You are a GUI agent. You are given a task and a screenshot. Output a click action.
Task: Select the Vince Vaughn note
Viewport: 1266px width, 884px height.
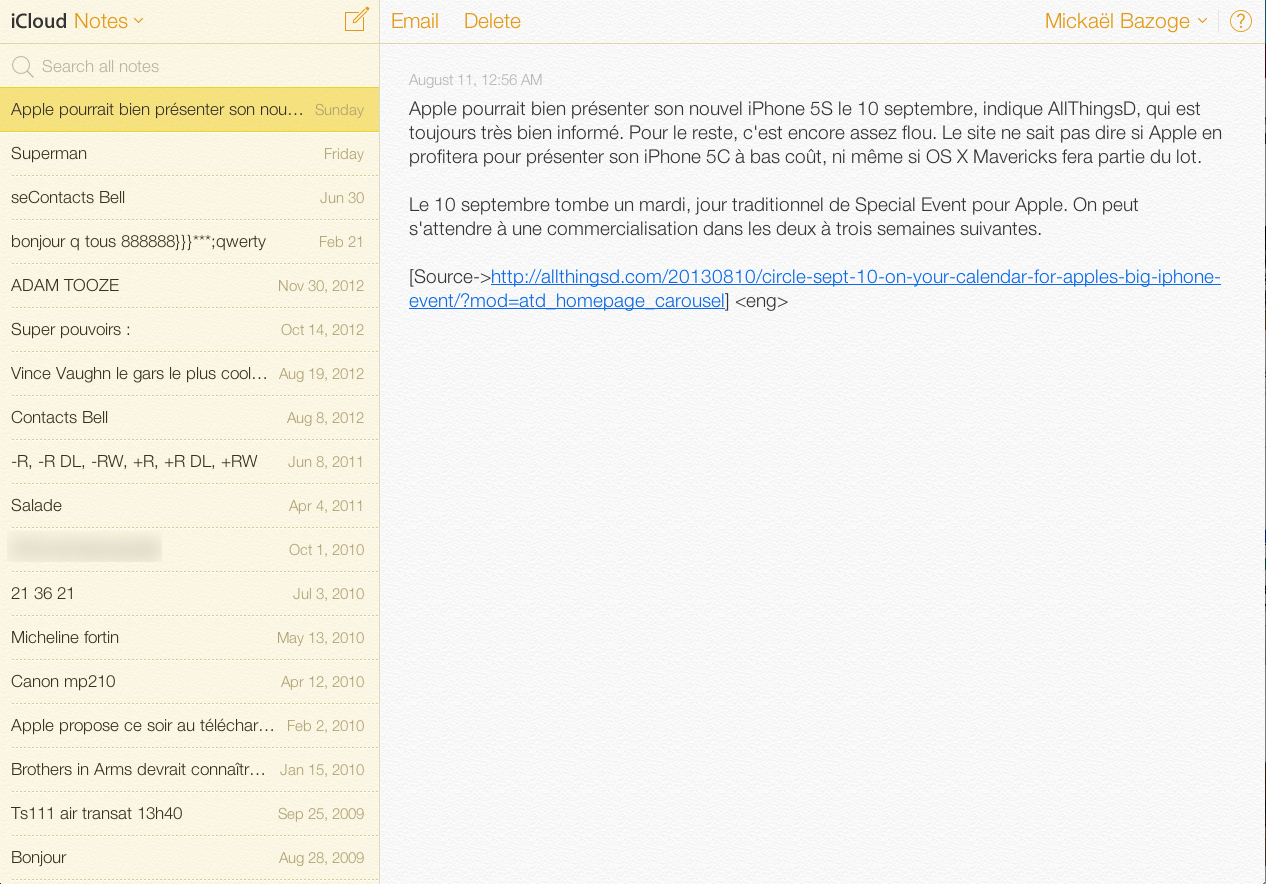pos(190,374)
